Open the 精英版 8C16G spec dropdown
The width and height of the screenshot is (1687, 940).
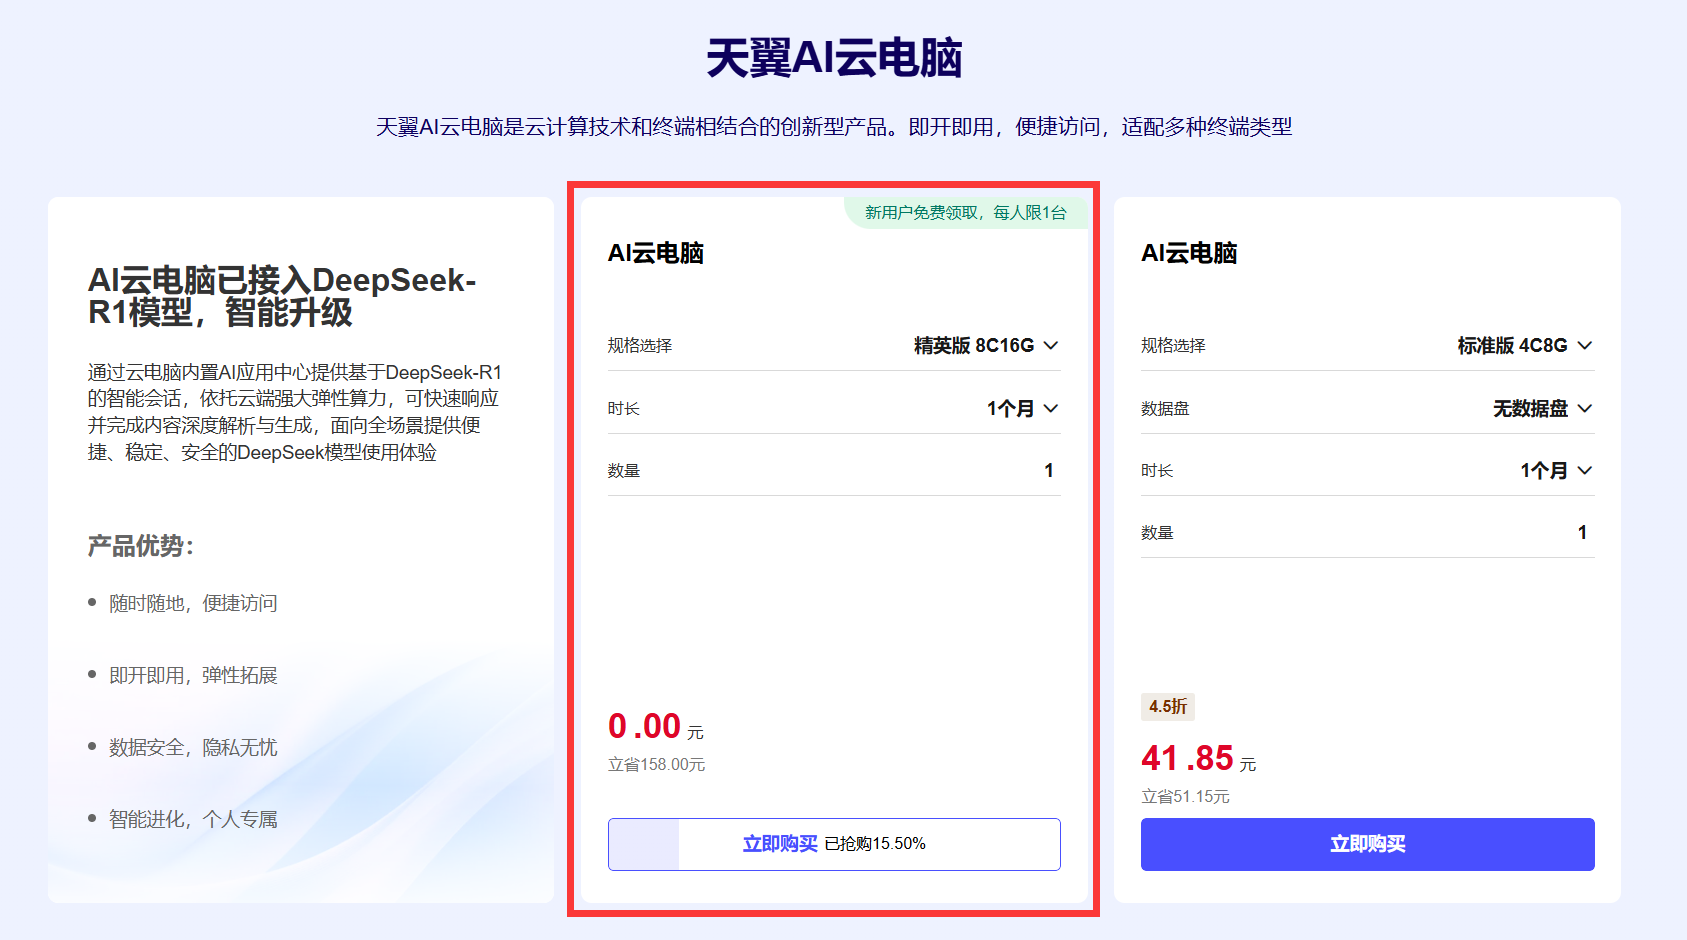(986, 345)
